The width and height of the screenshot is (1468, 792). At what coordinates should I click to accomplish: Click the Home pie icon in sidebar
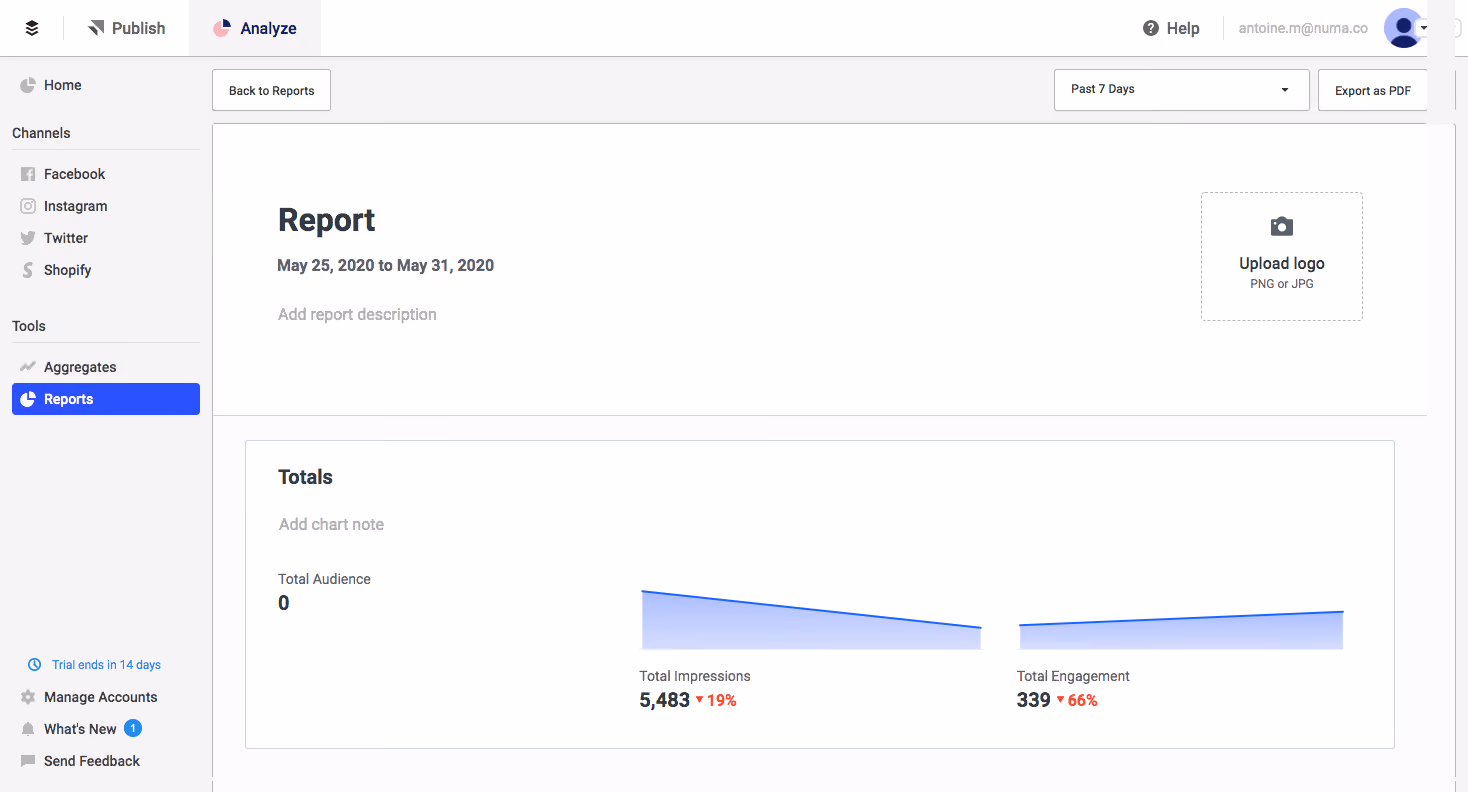[x=28, y=85]
